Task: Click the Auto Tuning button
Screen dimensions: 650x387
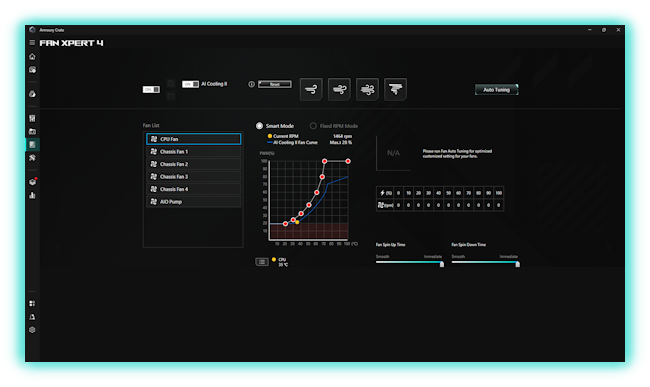Action: (497, 89)
